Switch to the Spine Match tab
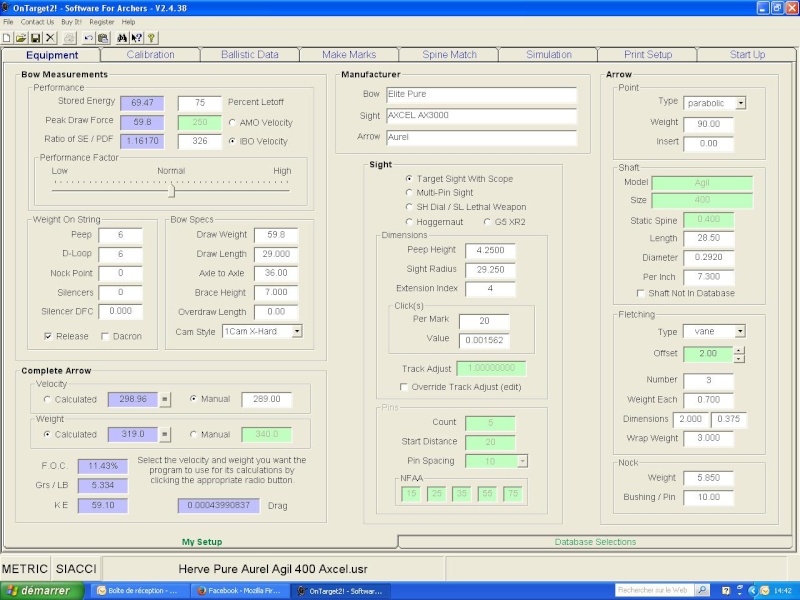The height and width of the screenshot is (600, 800). [449, 55]
